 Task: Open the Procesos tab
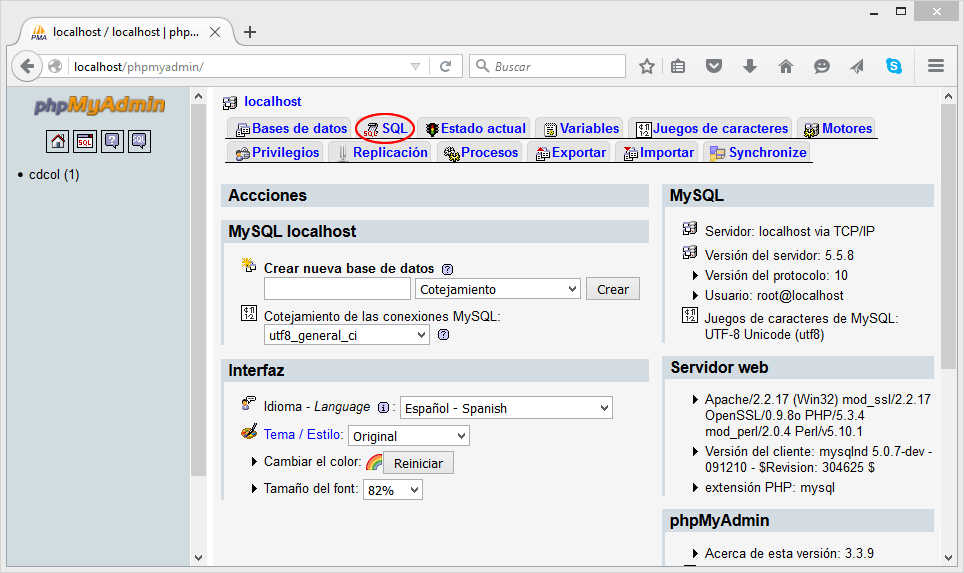point(481,152)
